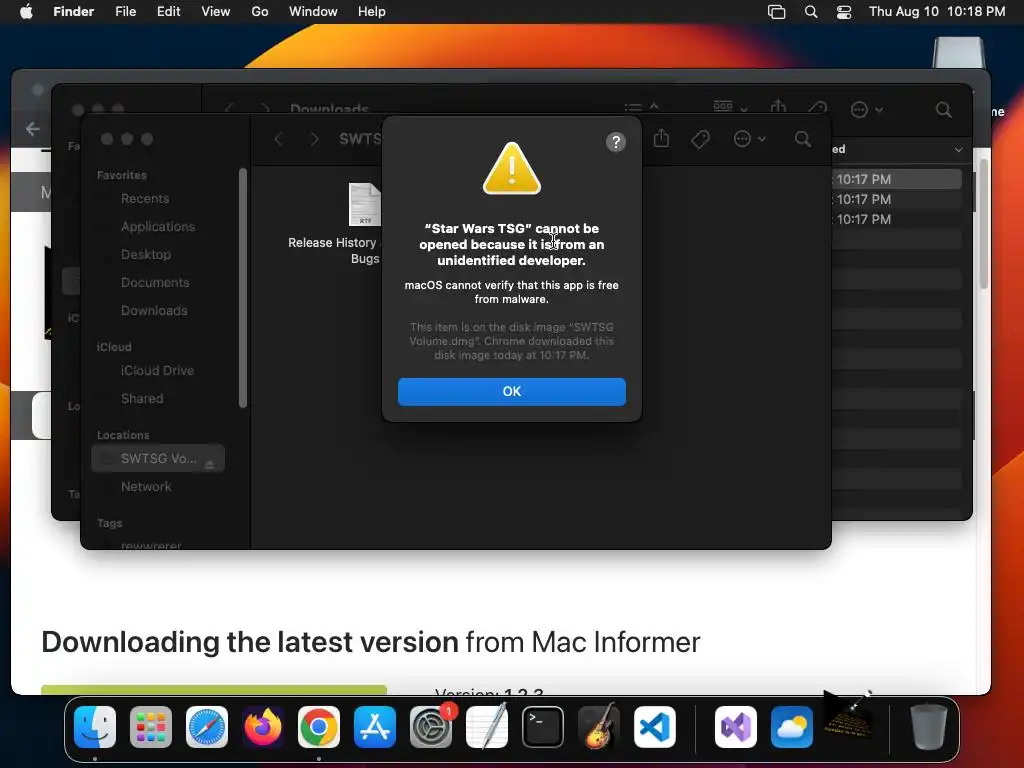The image size is (1024, 768).
Task: Click the Stage Manager icon in the menu bar
Action: coord(776,12)
